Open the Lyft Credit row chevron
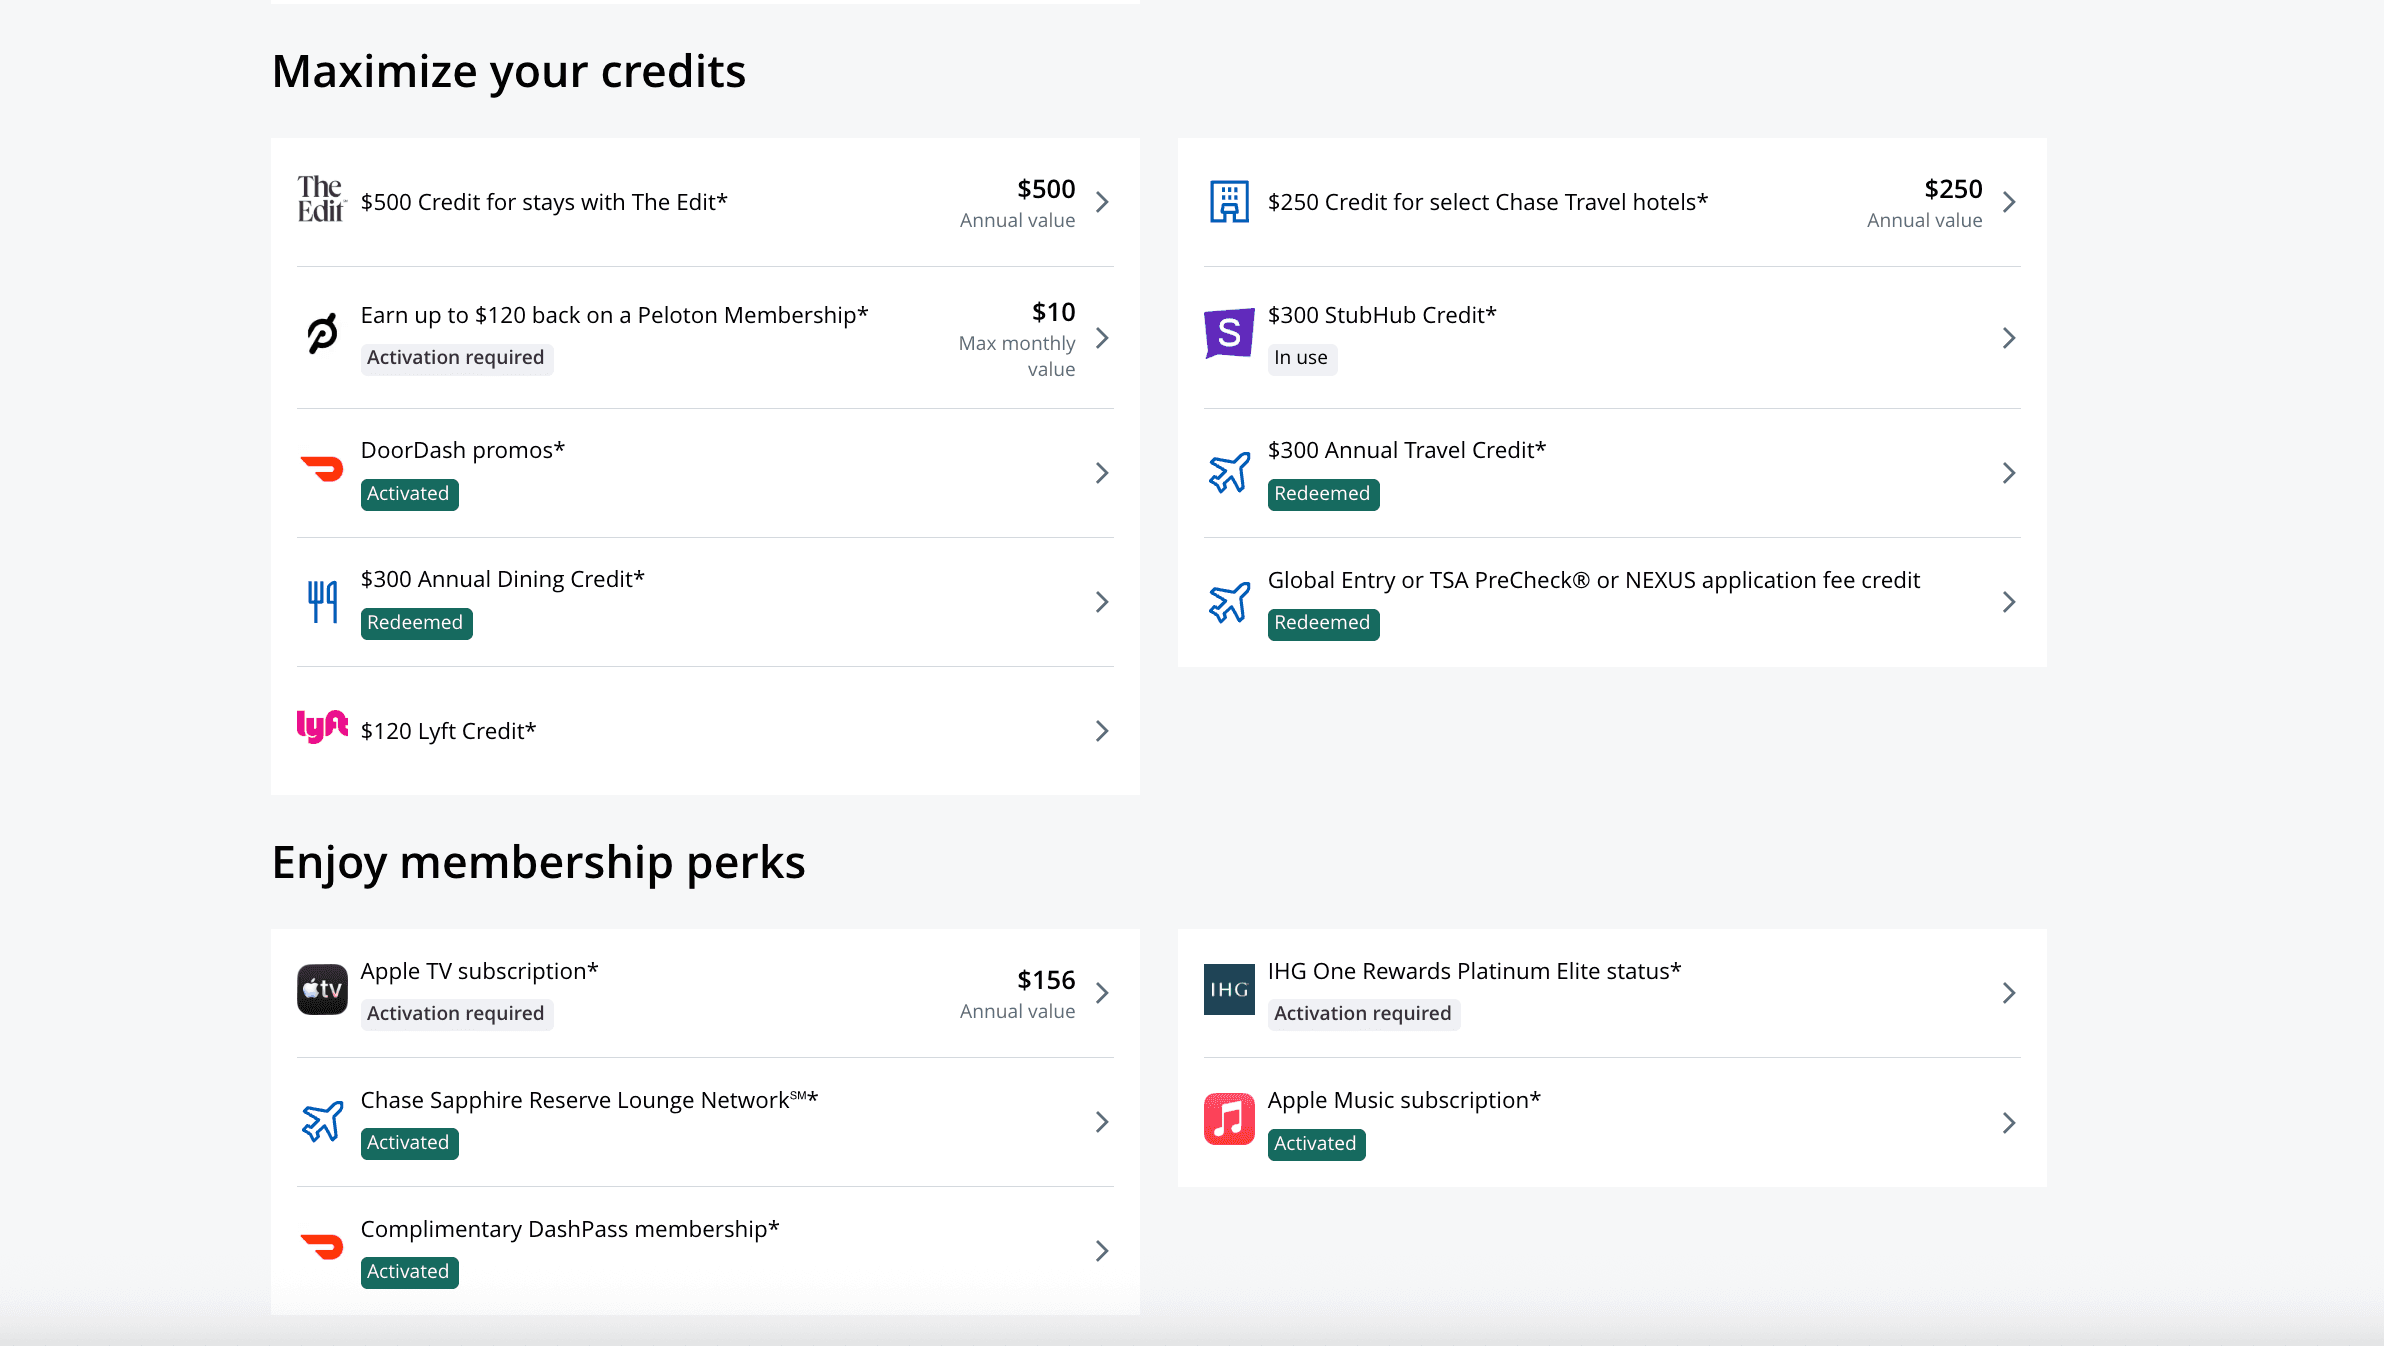Viewport: 2384px width, 1346px height. [x=1102, y=731]
